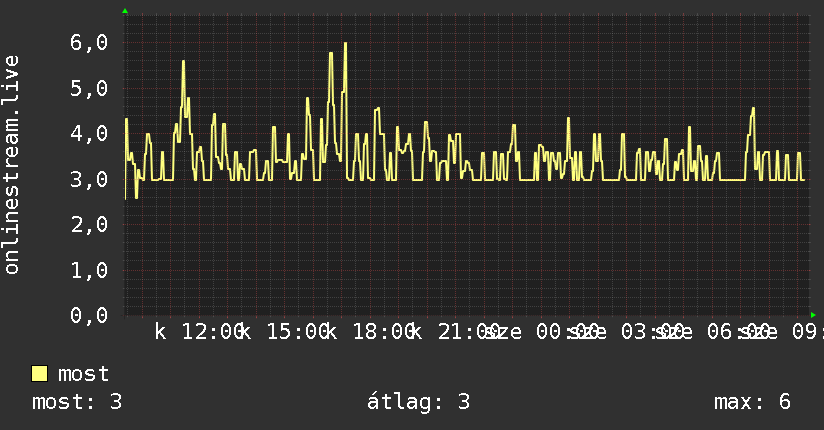Click the 'k 15:00' time axis label
The image size is (824, 430).
click(x=285, y=332)
